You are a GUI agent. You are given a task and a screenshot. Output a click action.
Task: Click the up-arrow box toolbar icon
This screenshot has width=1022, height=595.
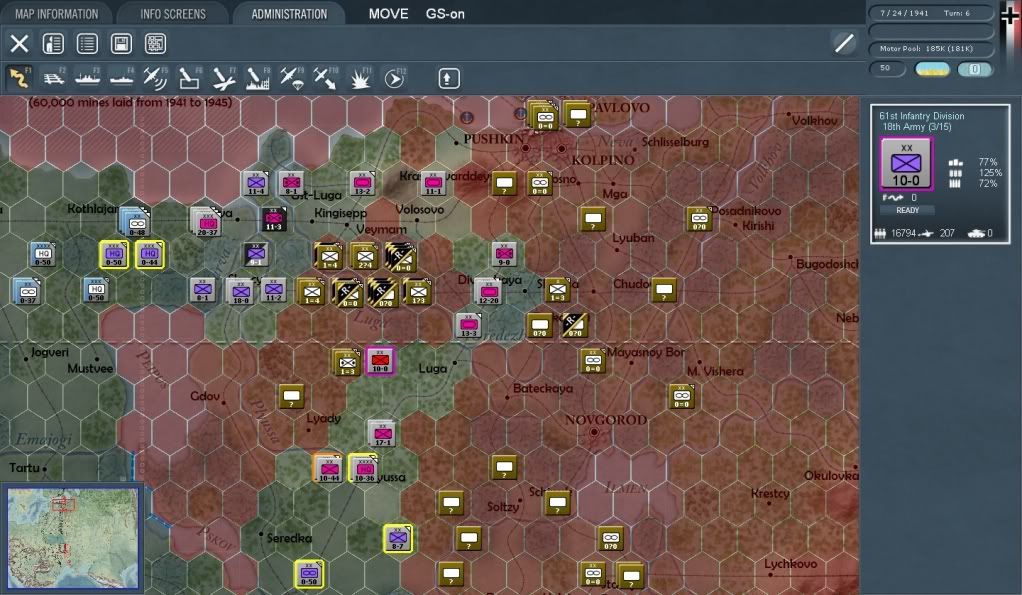pos(448,78)
